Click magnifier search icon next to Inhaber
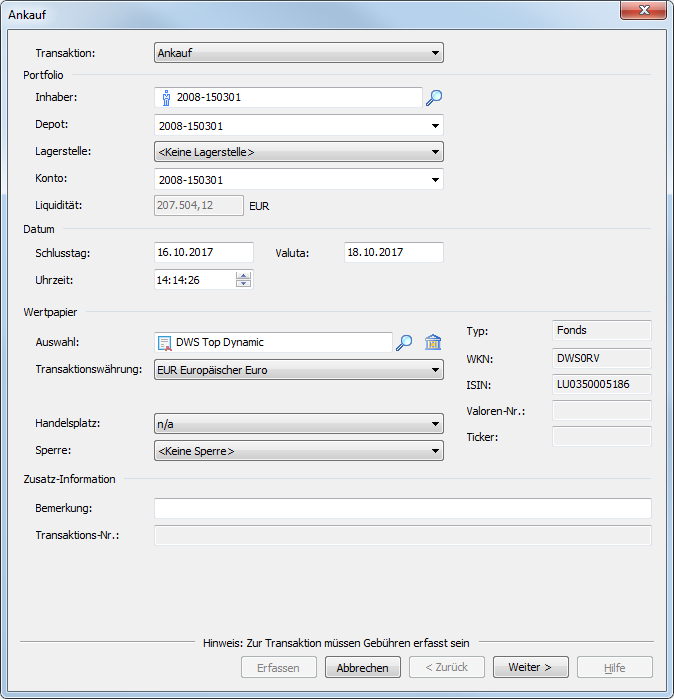The height and width of the screenshot is (699, 674). pyautogui.click(x=434, y=98)
